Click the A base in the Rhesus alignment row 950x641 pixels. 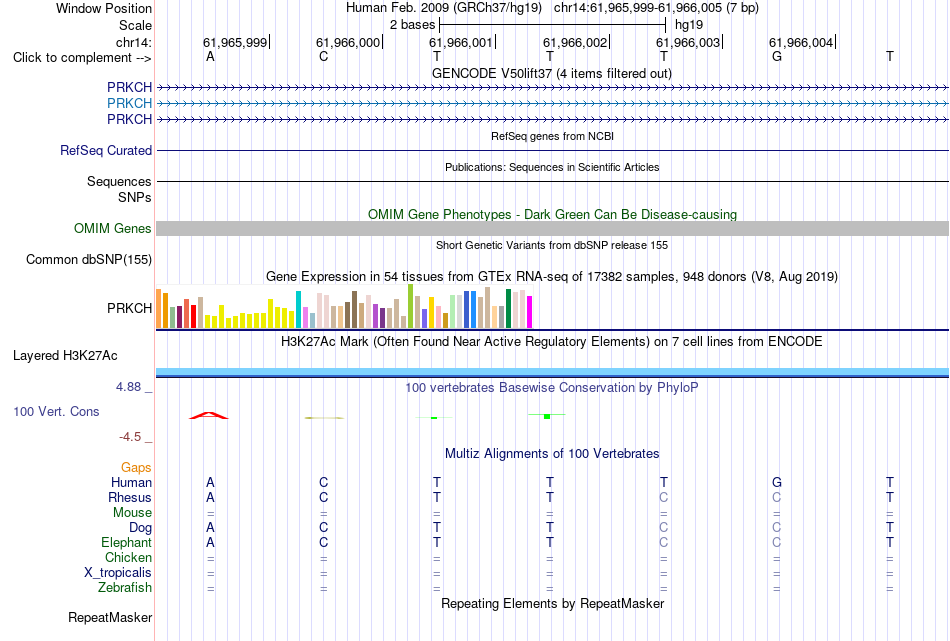[x=210, y=498]
